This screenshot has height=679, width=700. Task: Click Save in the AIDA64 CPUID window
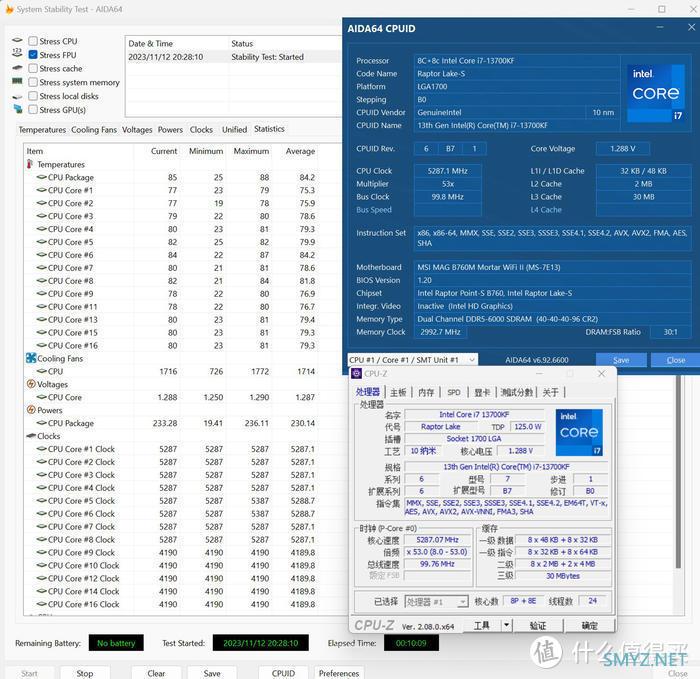click(621, 360)
